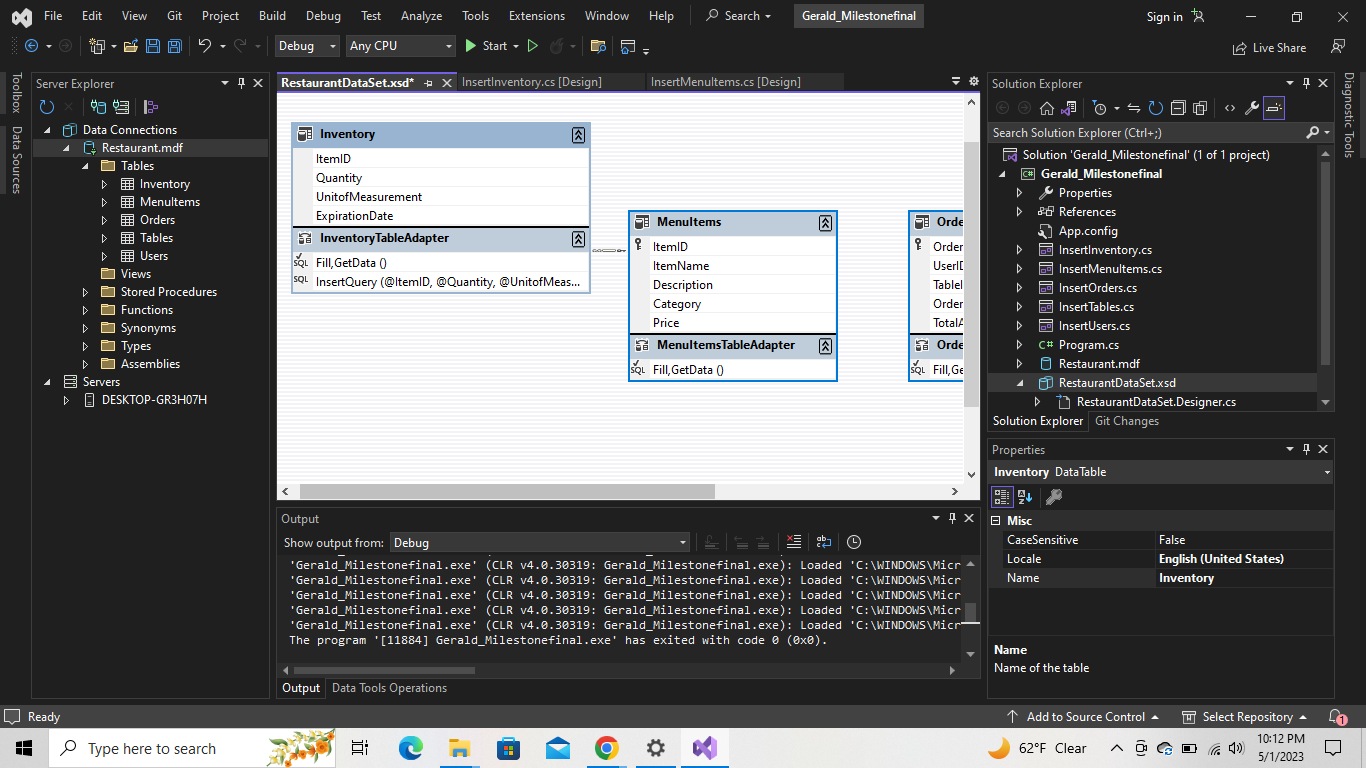Click the Sign in link
Screen dimensions: 1366x768
(x=1162, y=16)
